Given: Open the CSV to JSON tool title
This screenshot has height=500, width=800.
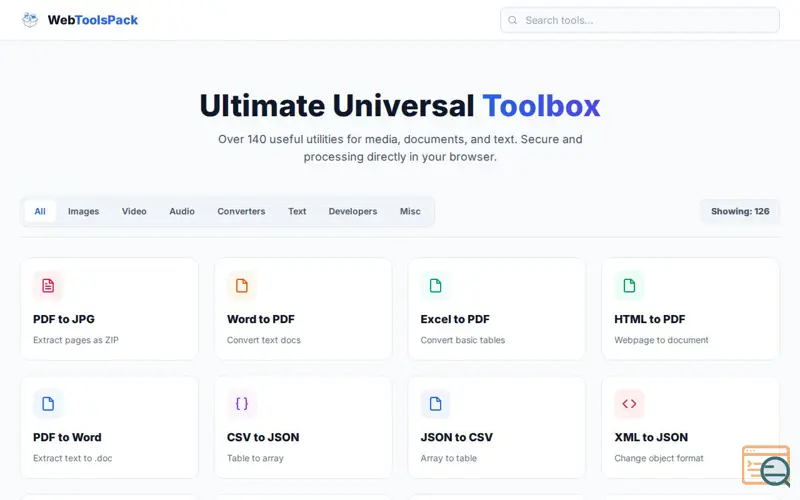Looking at the screenshot, I should [263, 437].
